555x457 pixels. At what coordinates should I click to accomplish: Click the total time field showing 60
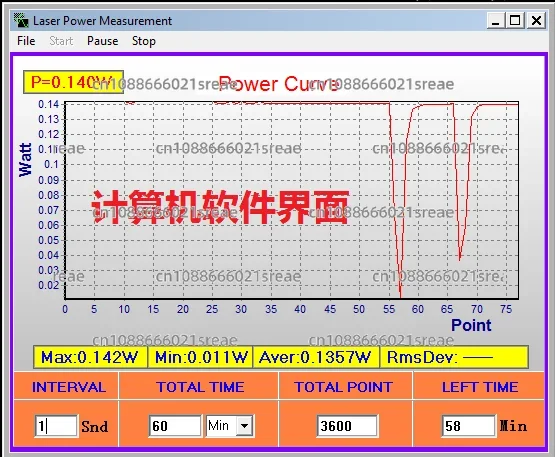click(175, 426)
